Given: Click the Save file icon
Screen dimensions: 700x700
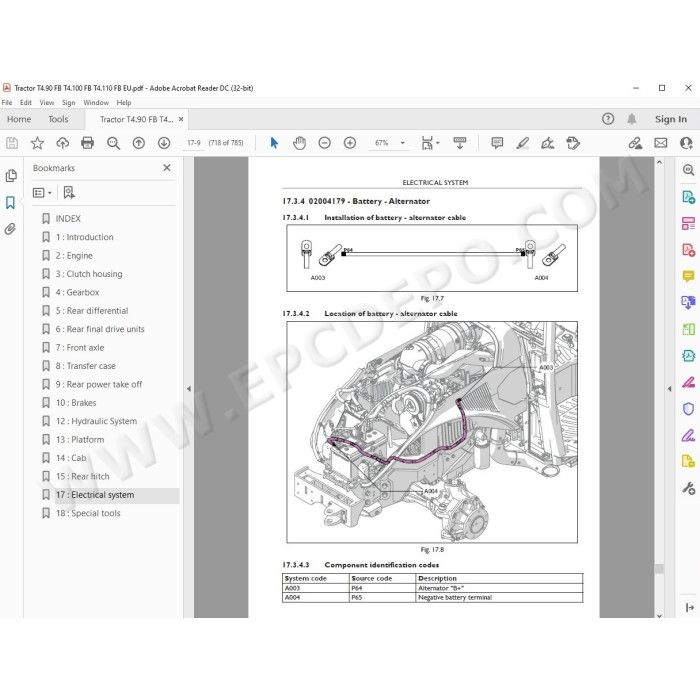Looking at the screenshot, I should [12, 143].
